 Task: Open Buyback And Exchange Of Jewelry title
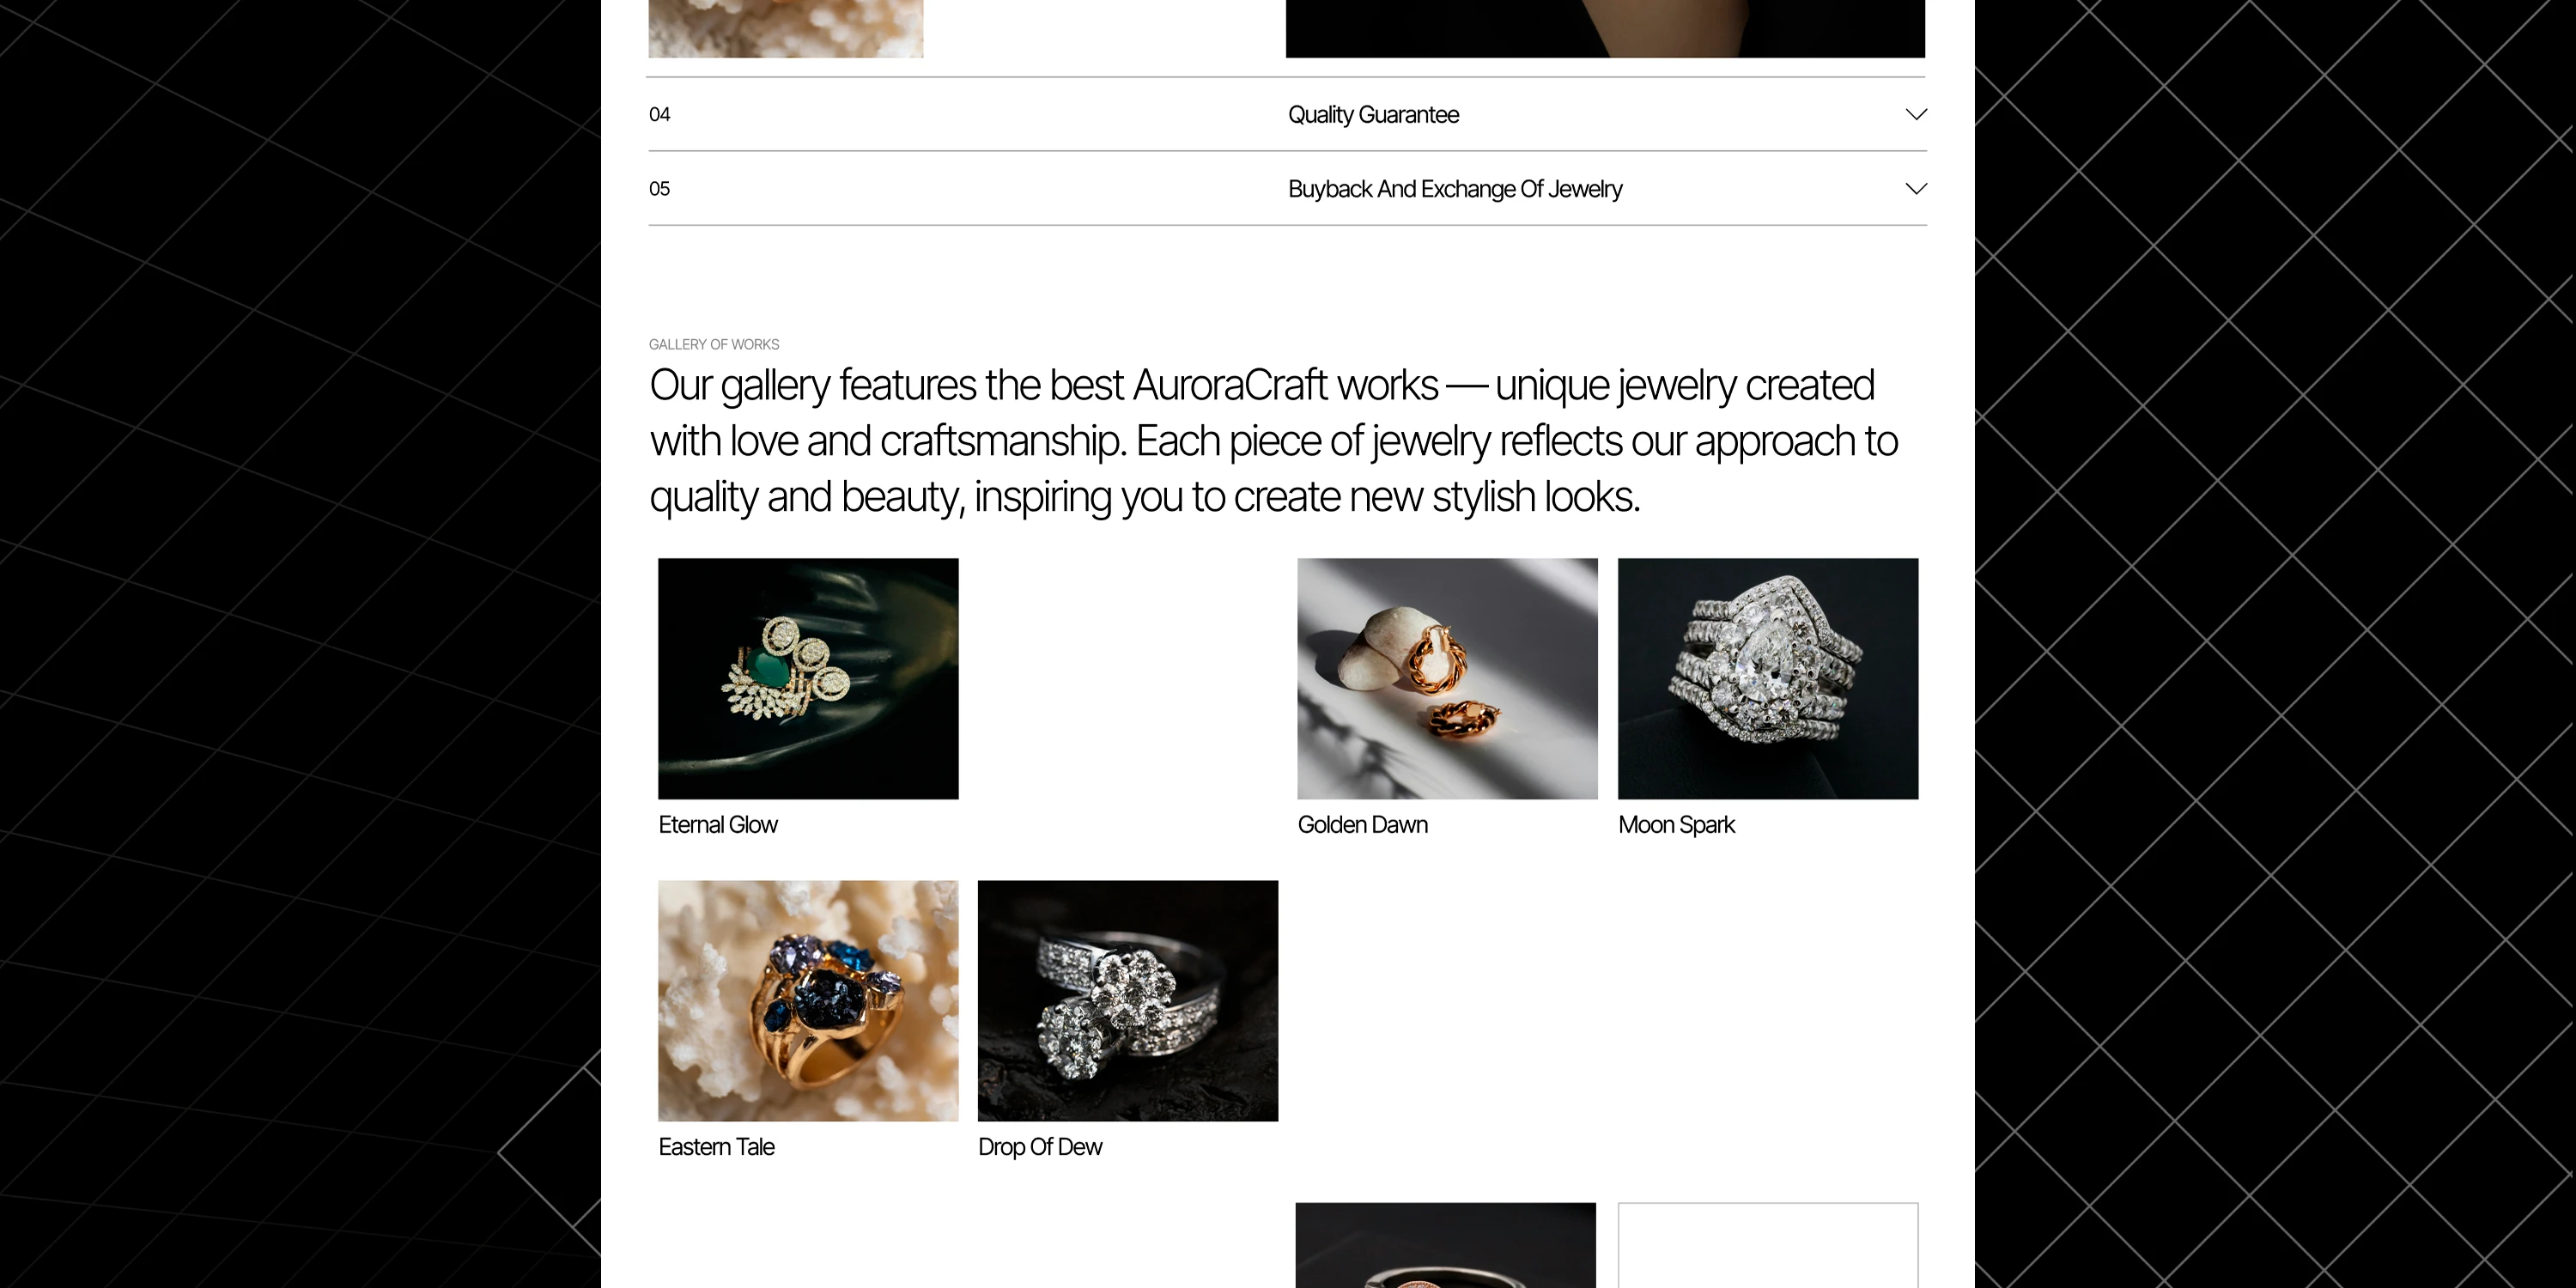[1455, 189]
